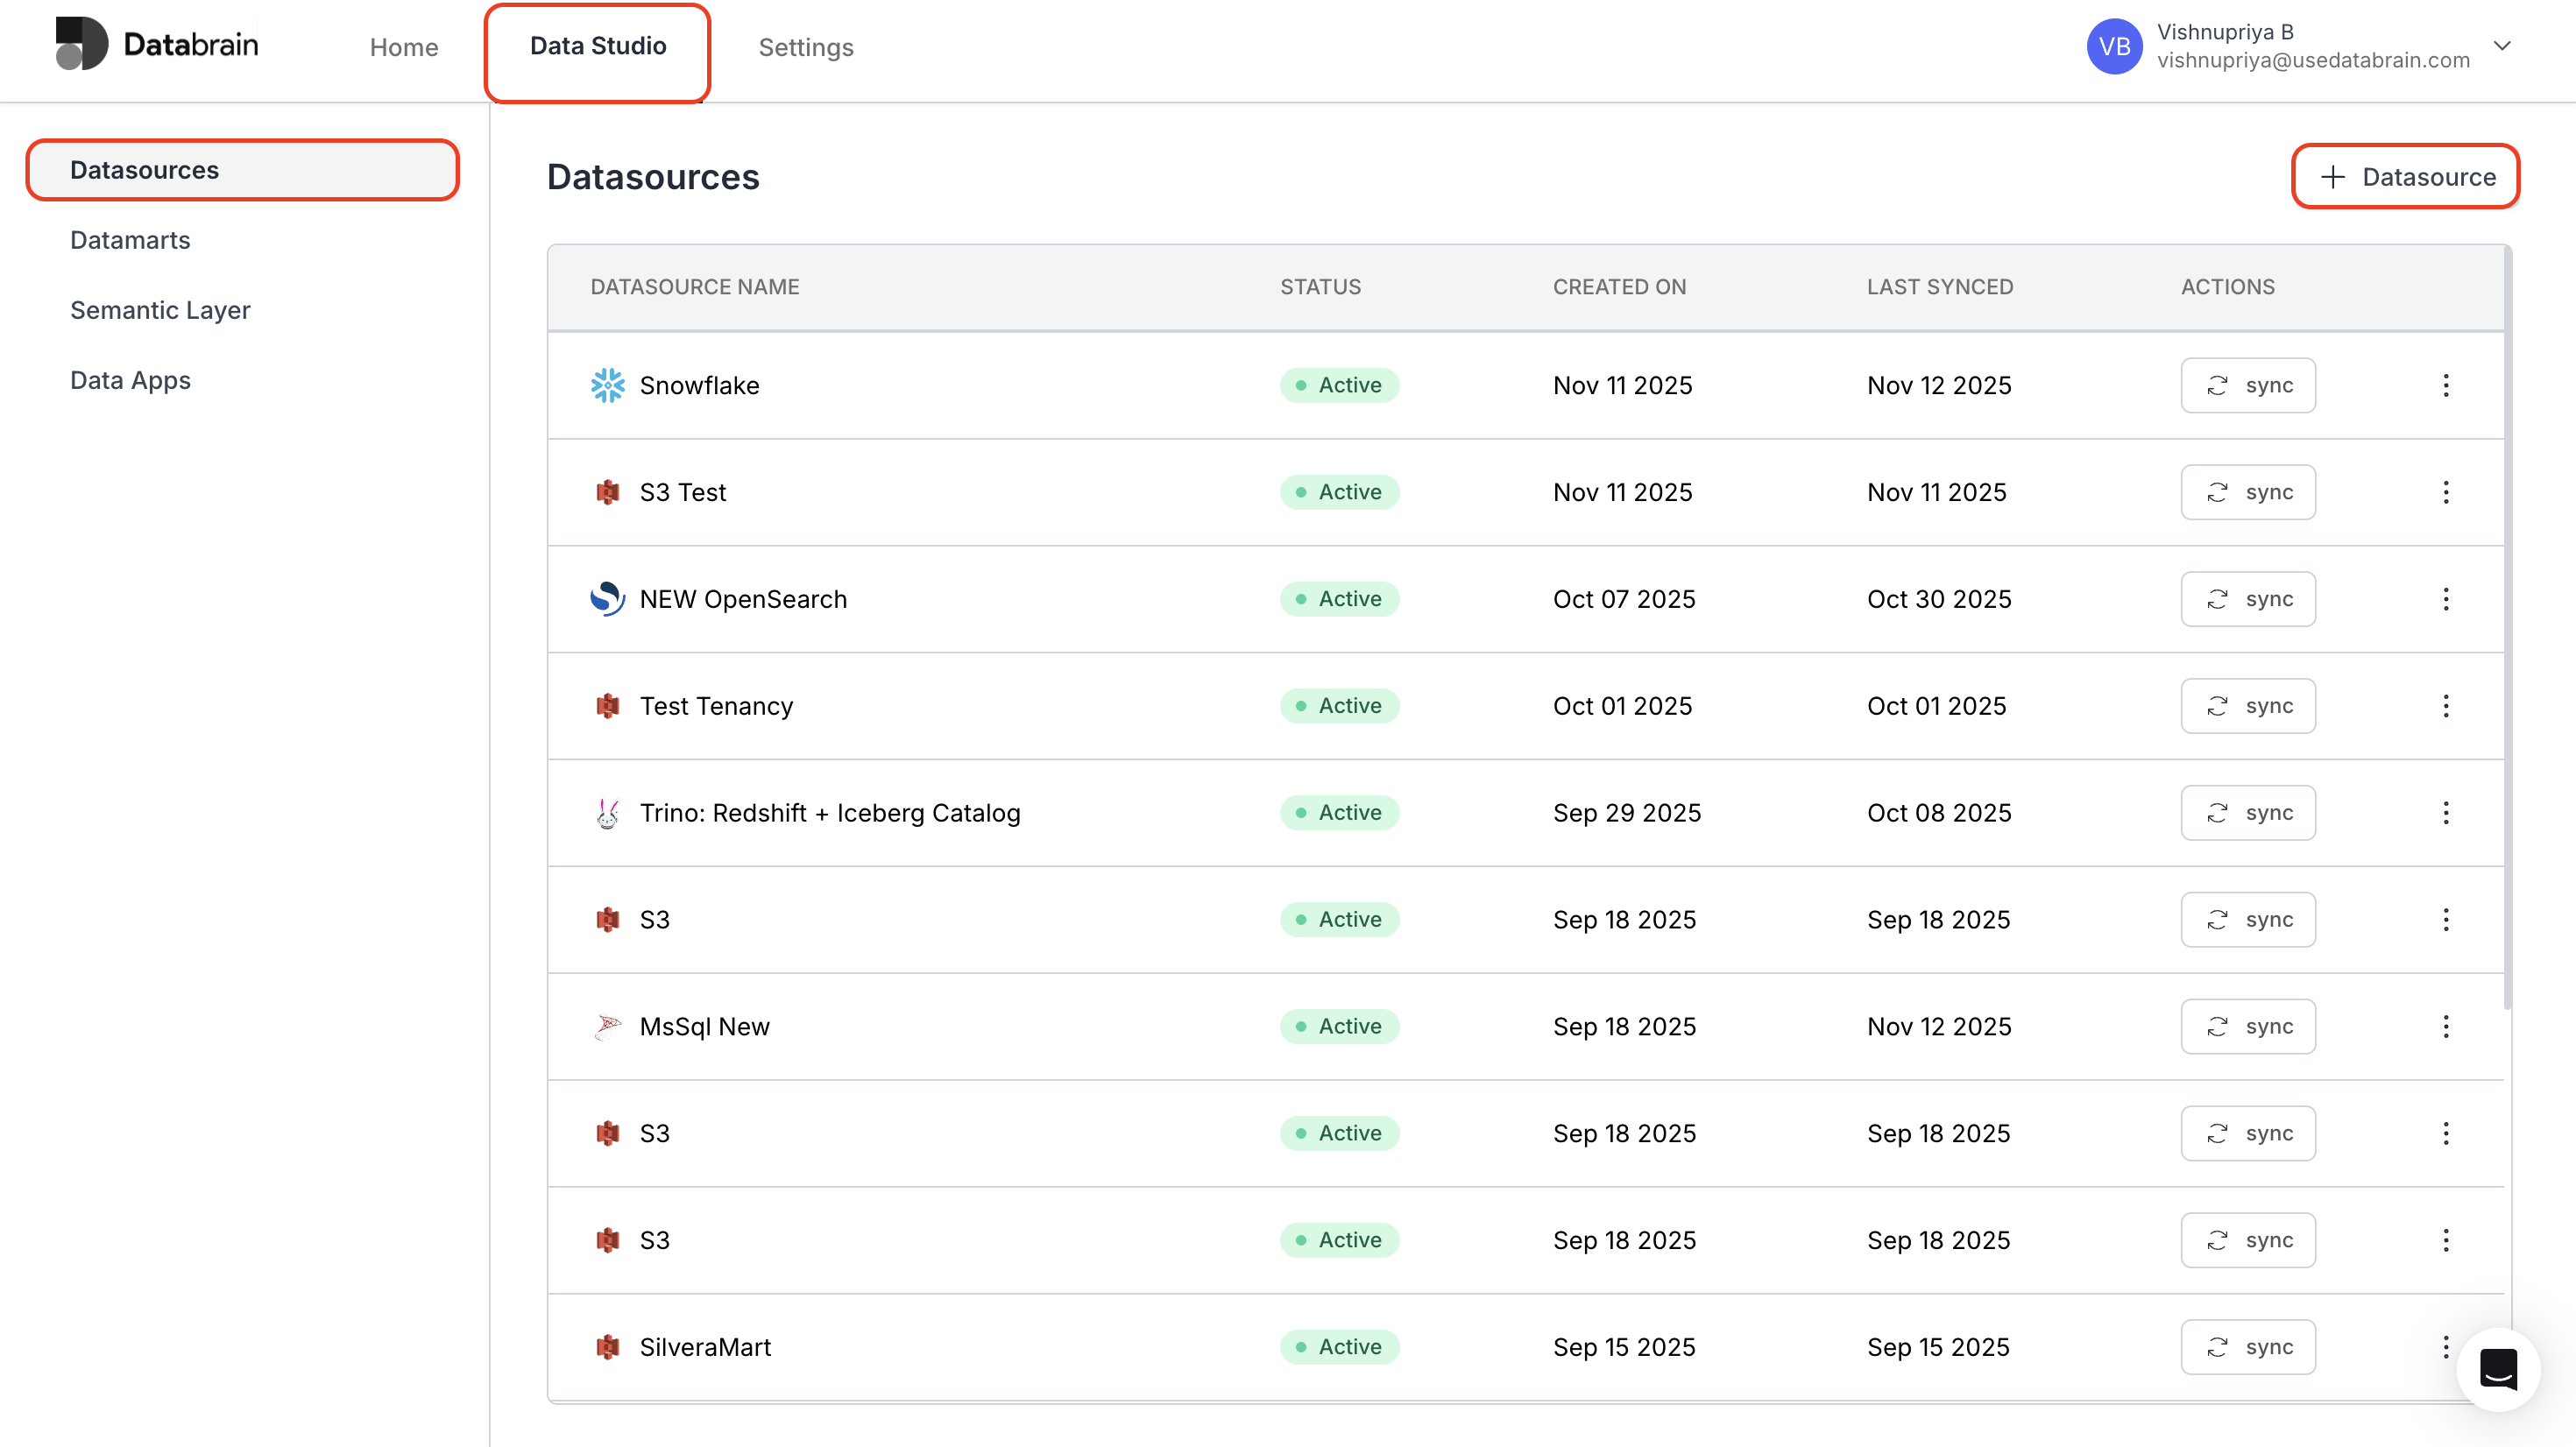Open the chat support widget icon
Screen dimensions: 2576x1447
coord(2498,1370)
